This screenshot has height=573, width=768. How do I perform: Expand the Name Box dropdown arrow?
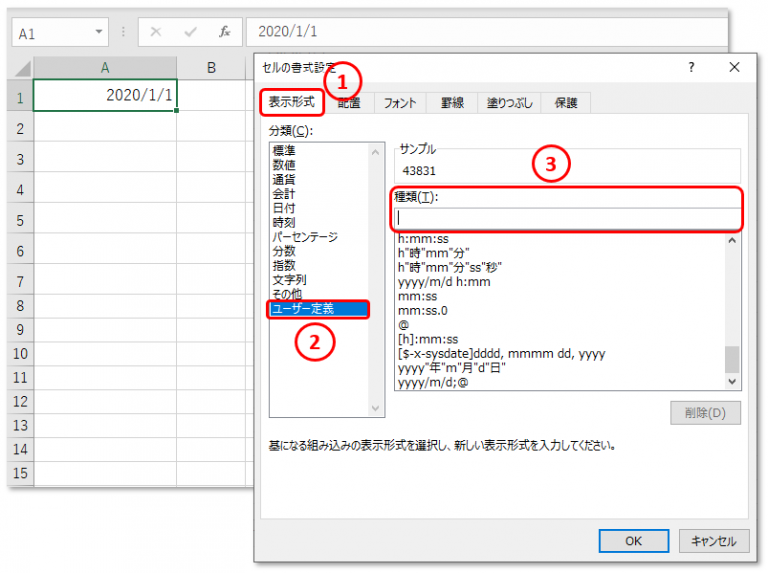point(99,32)
